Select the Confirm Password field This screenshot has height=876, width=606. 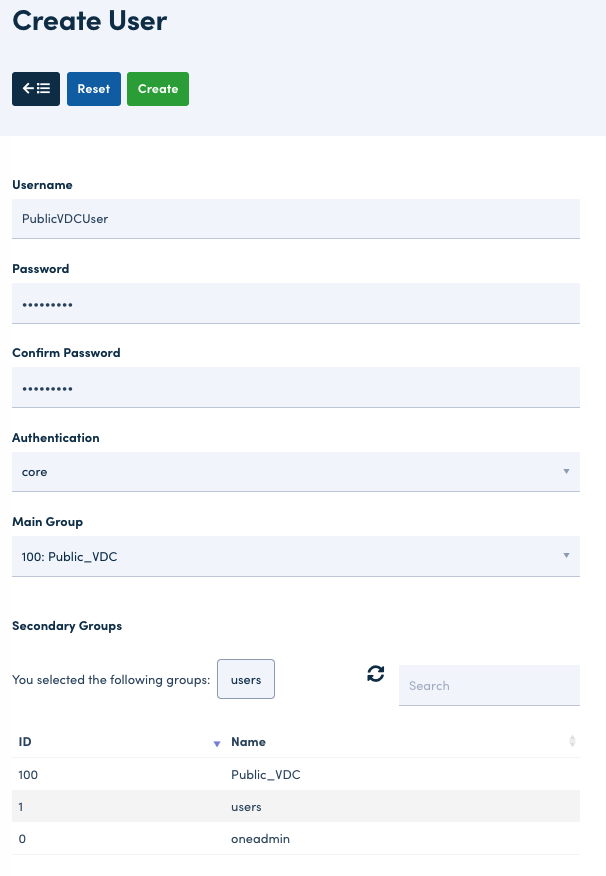(295, 387)
